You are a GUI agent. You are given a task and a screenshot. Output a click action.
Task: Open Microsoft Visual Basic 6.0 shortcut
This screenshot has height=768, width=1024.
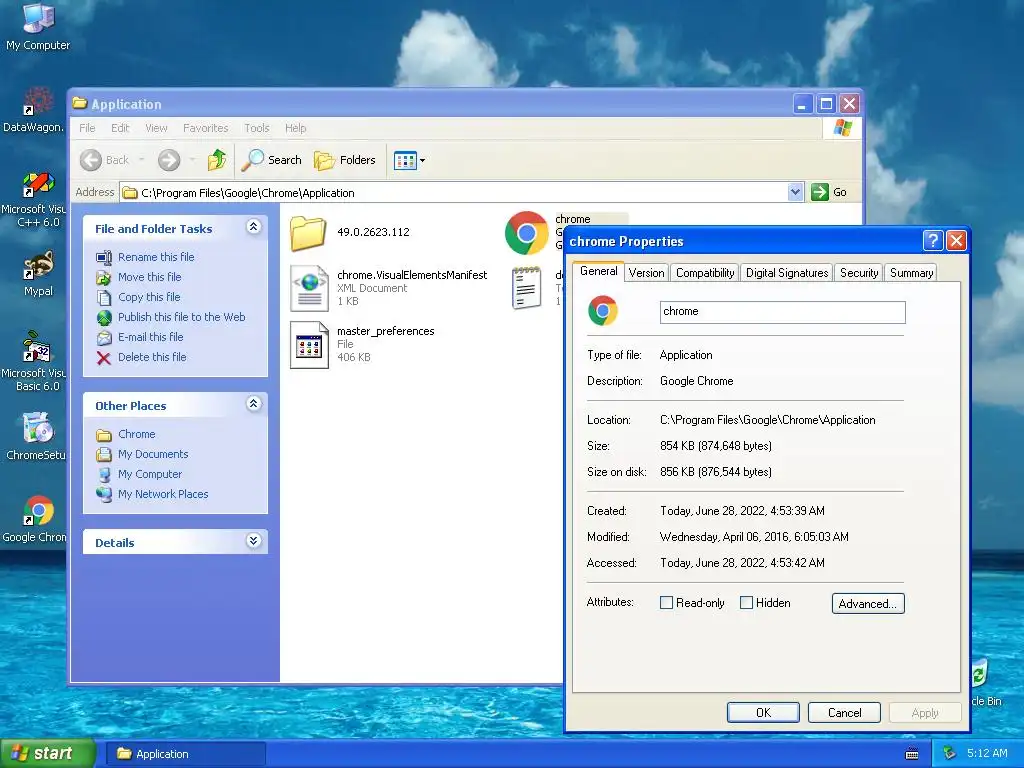point(34,362)
